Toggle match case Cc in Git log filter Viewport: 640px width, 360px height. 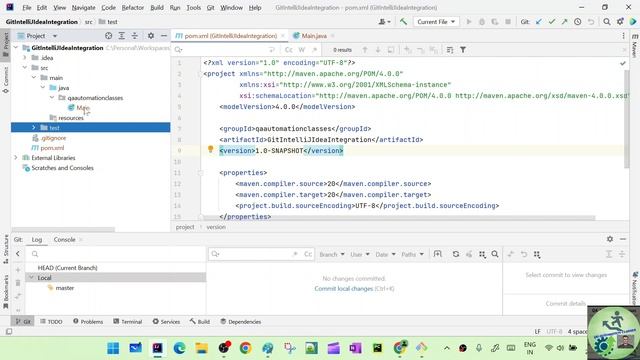pos(308,254)
